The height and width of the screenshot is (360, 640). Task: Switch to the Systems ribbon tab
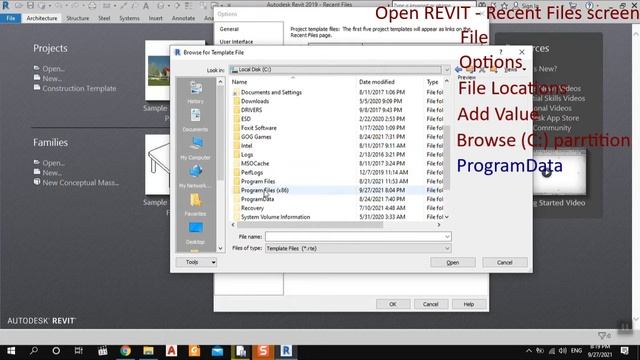pyautogui.click(x=129, y=18)
